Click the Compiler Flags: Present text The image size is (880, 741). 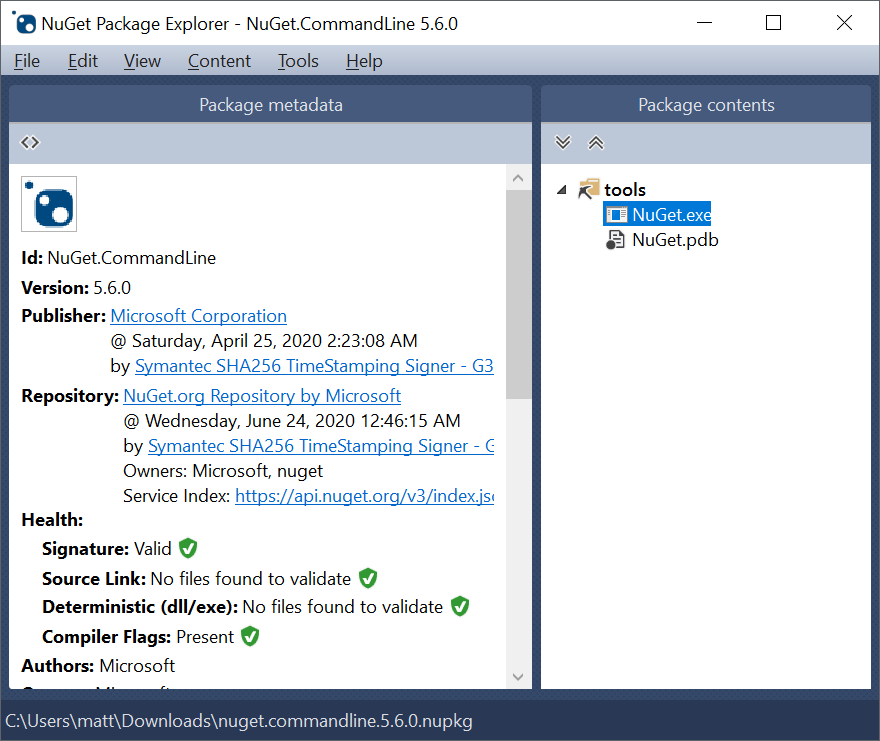point(138,637)
